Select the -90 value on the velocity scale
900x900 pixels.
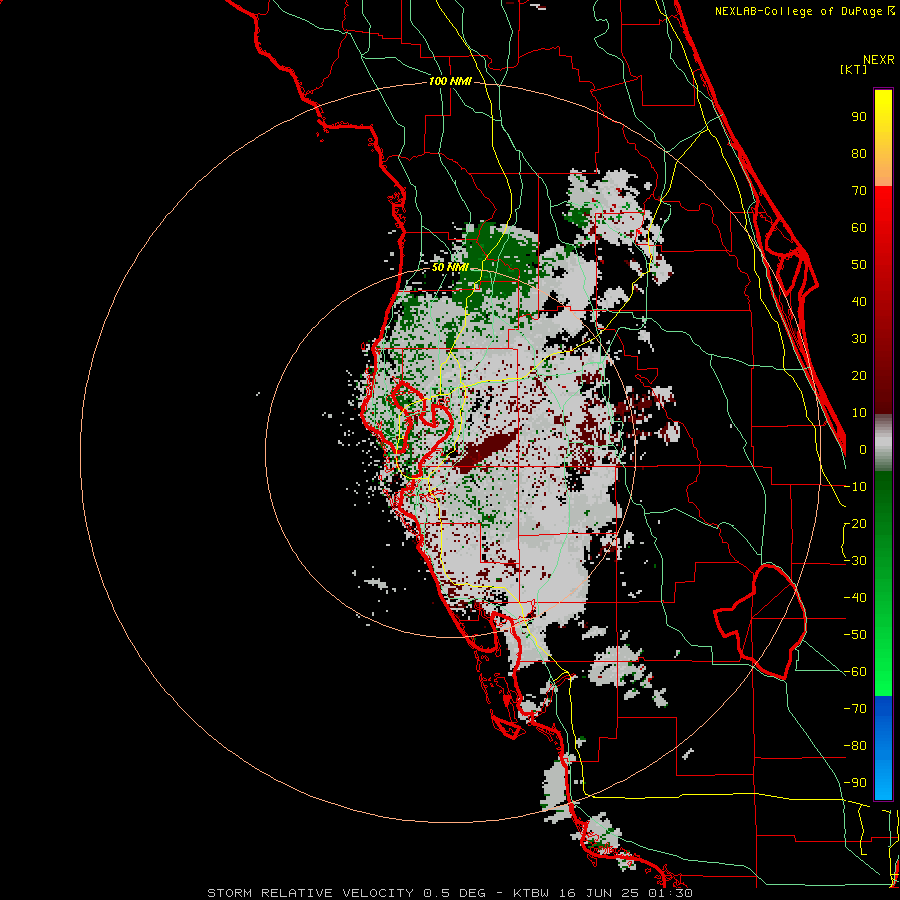(x=855, y=783)
